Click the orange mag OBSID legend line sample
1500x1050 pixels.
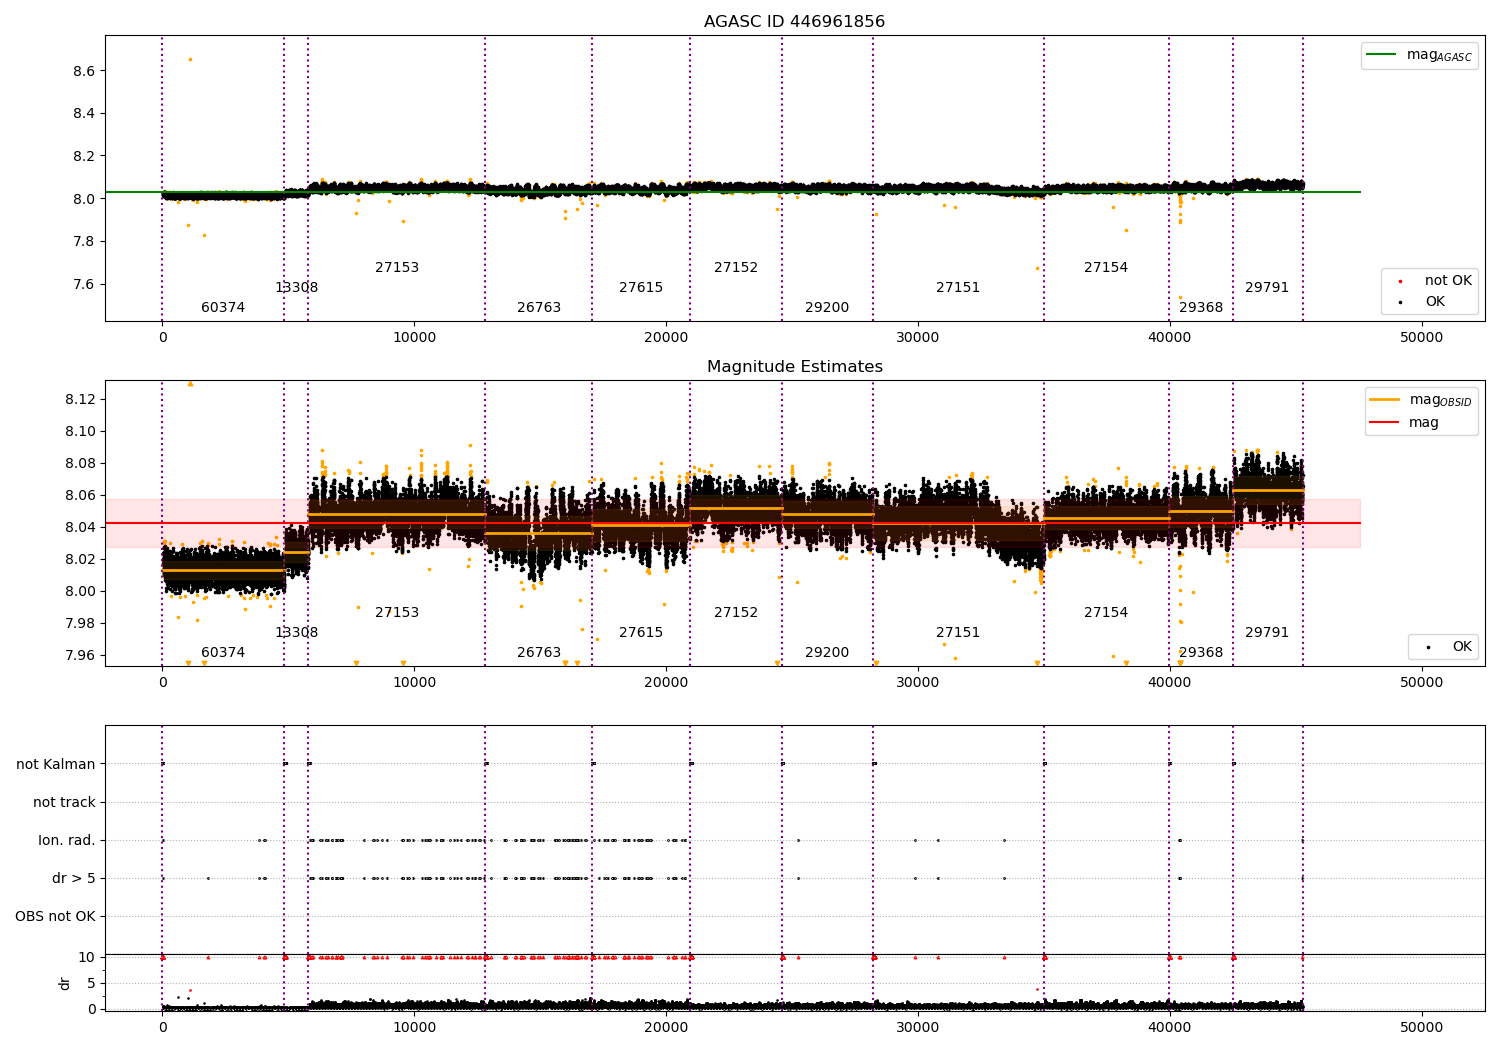[x=1384, y=400]
